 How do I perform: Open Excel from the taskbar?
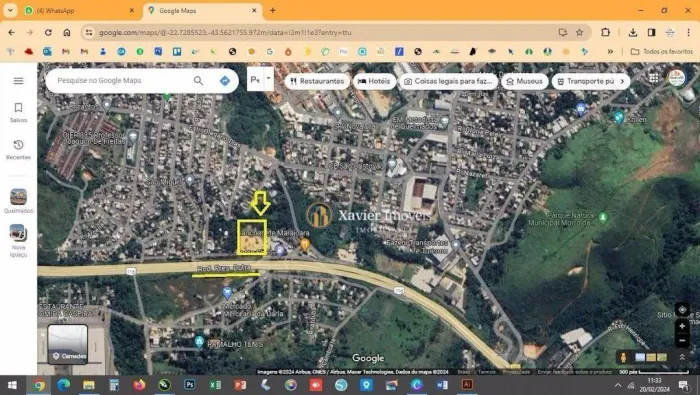click(x=215, y=385)
